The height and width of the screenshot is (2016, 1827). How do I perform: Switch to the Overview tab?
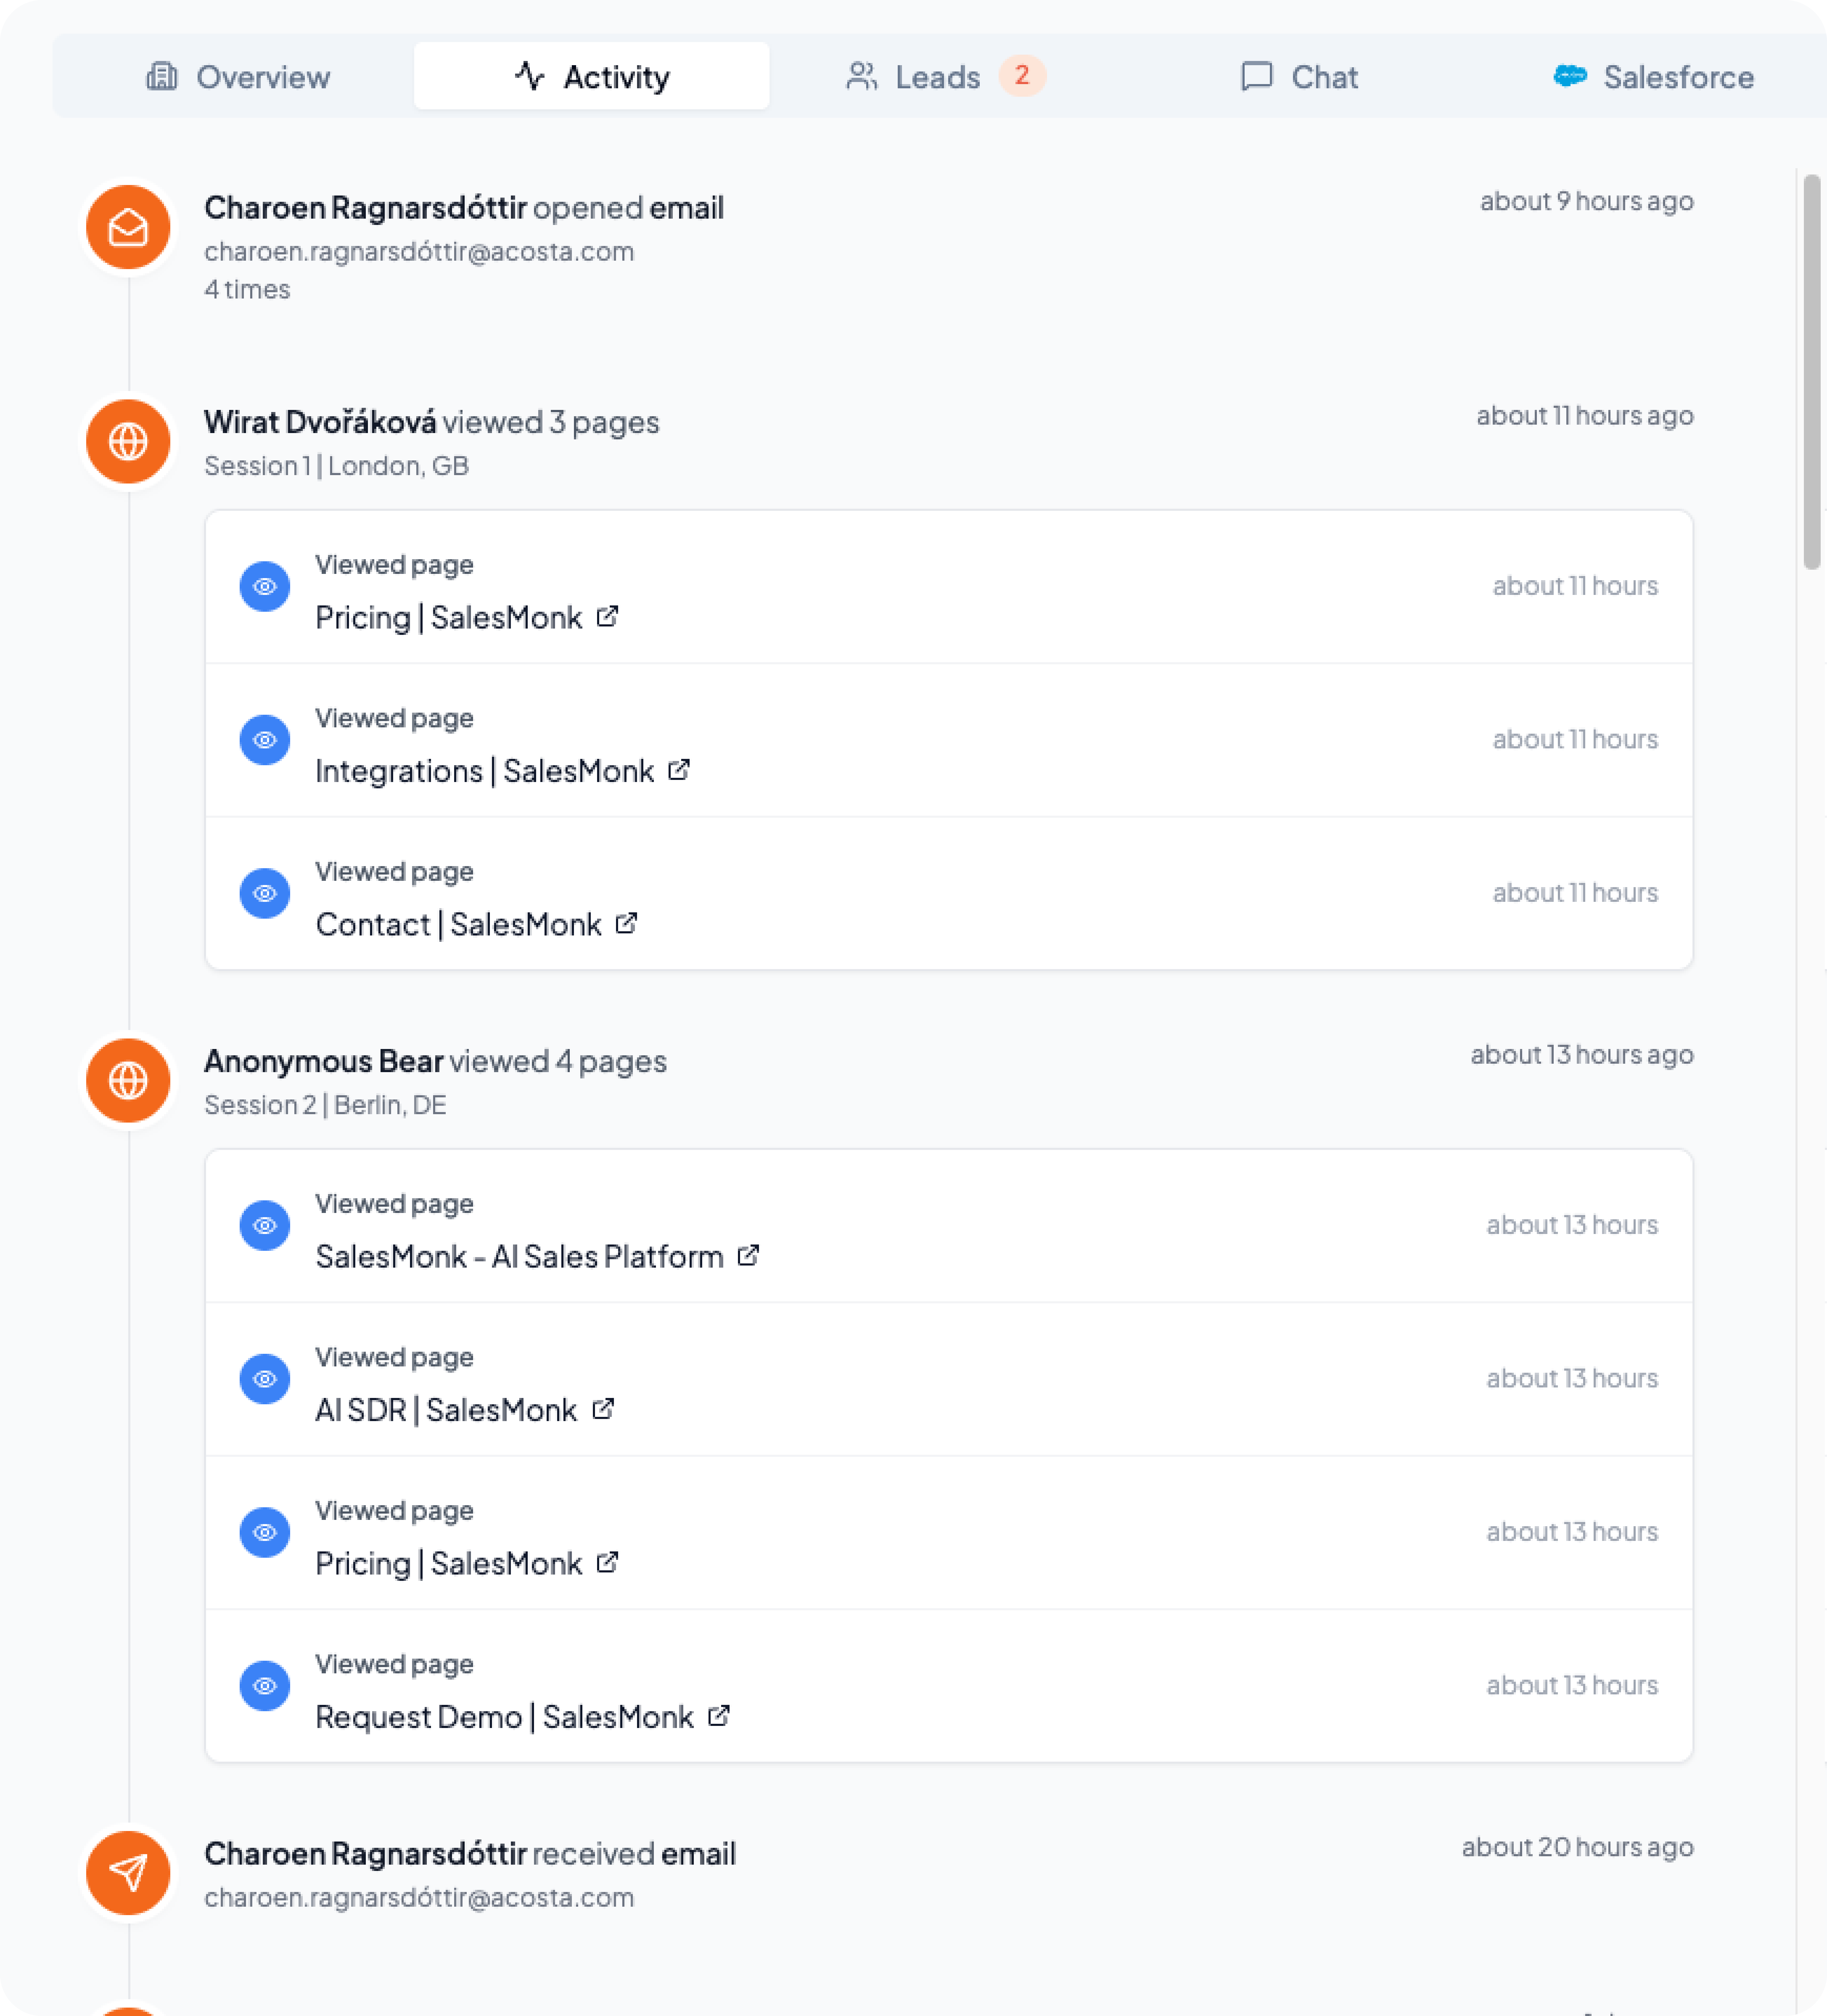point(238,77)
